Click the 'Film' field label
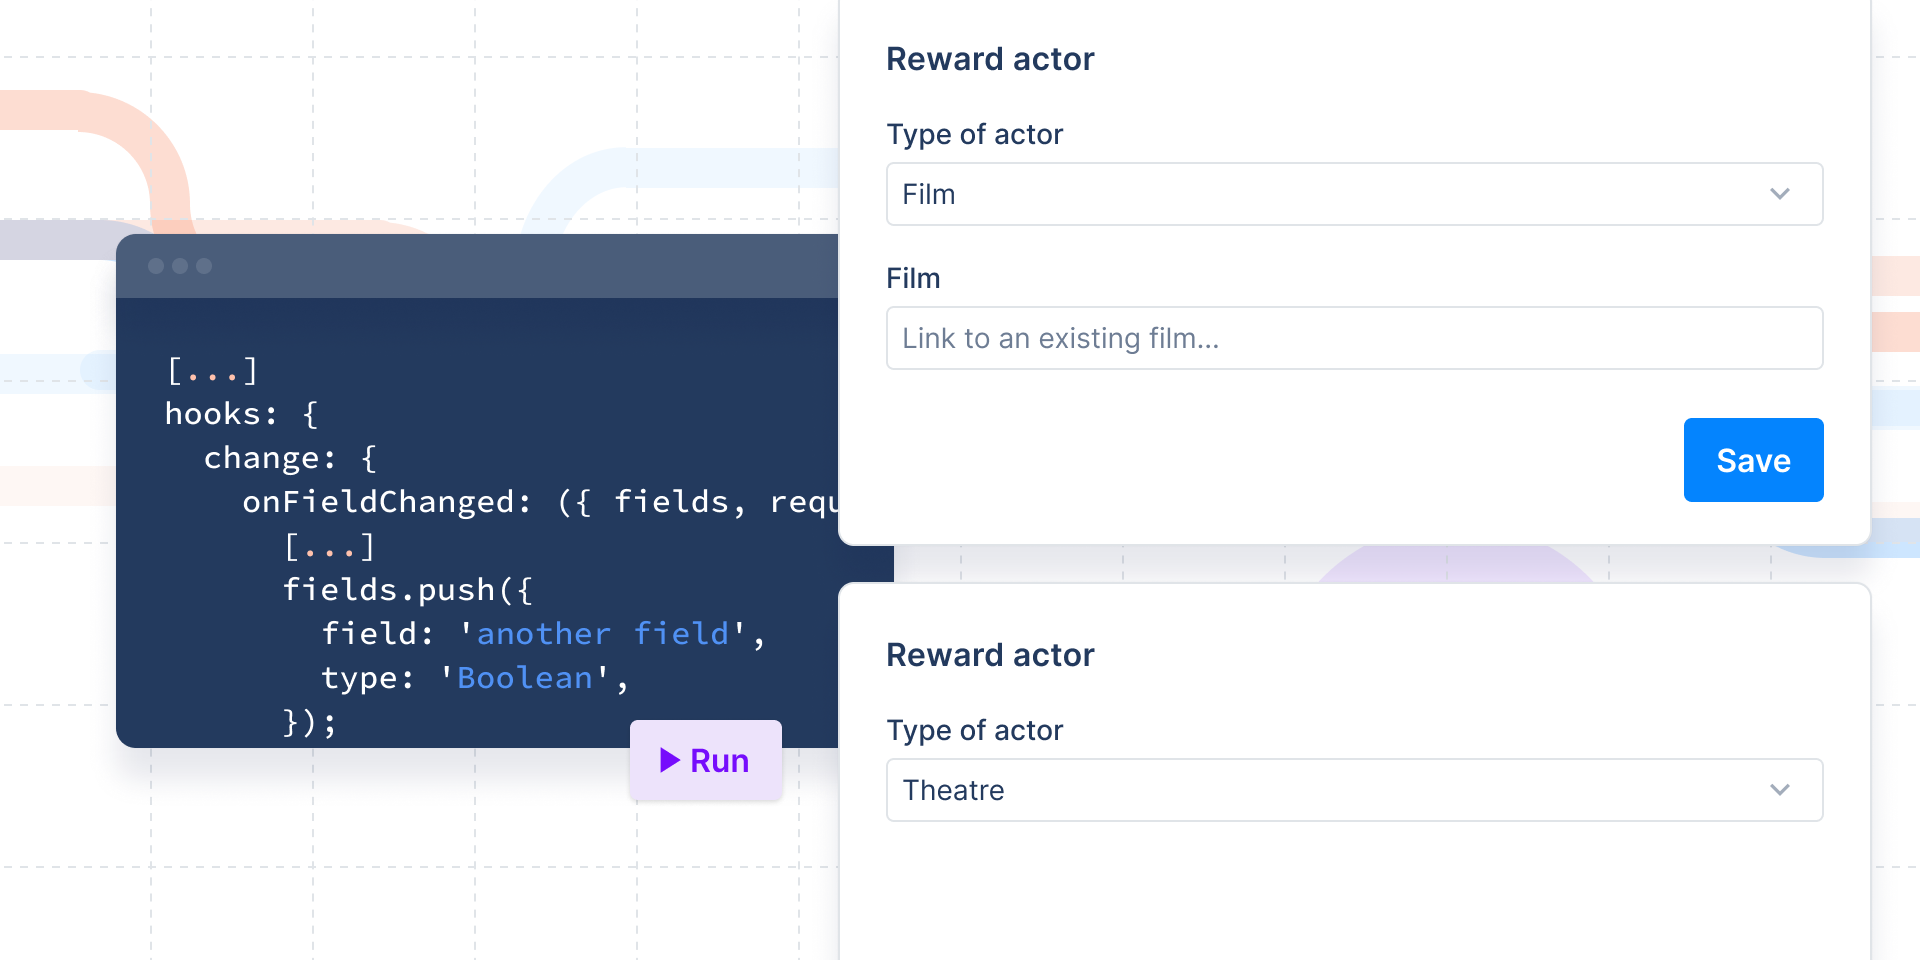The image size is (1920, 960). [913, 278]
